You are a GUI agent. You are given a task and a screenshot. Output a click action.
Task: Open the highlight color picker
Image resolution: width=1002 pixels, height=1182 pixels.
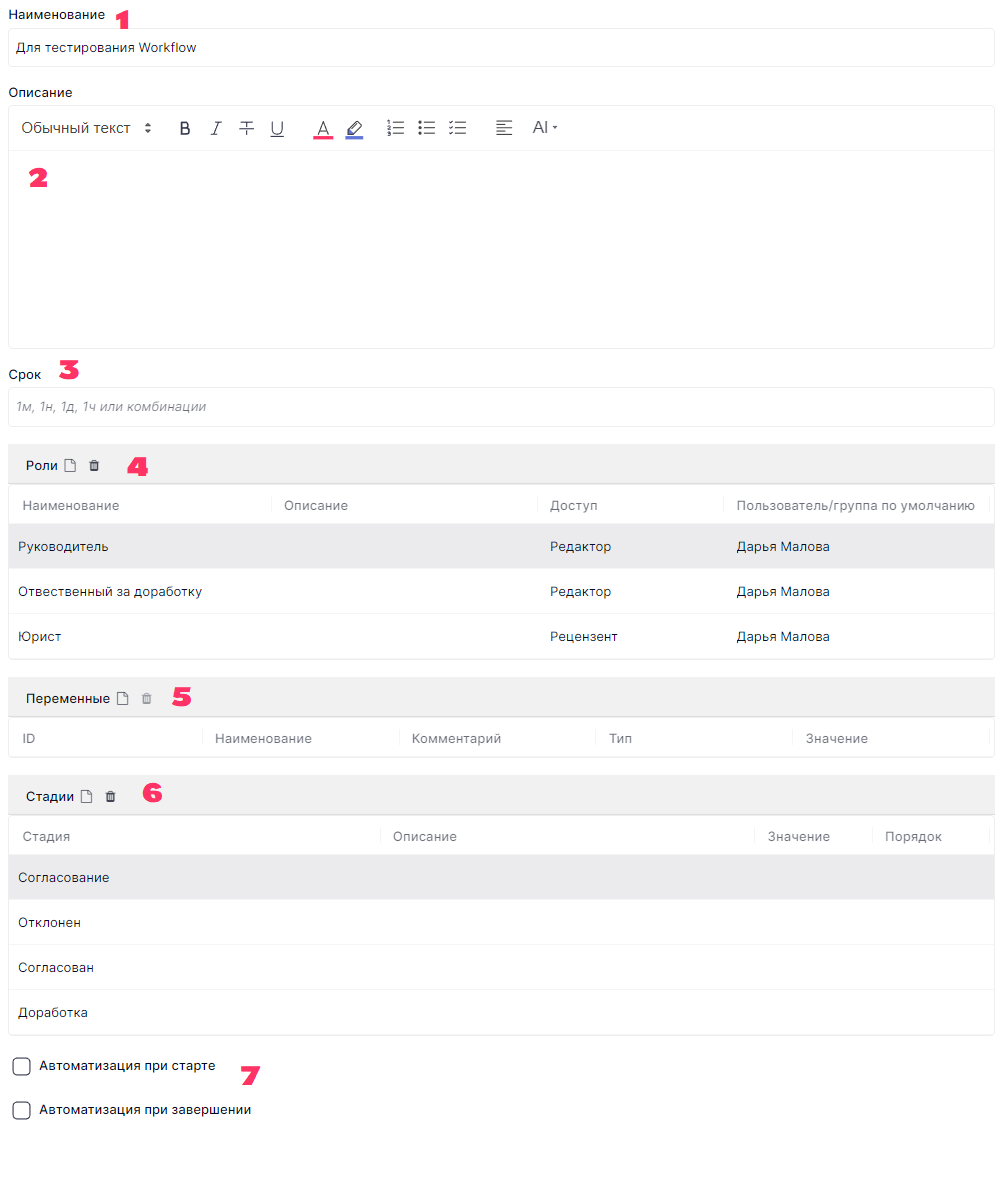click(x=354, y=128)
